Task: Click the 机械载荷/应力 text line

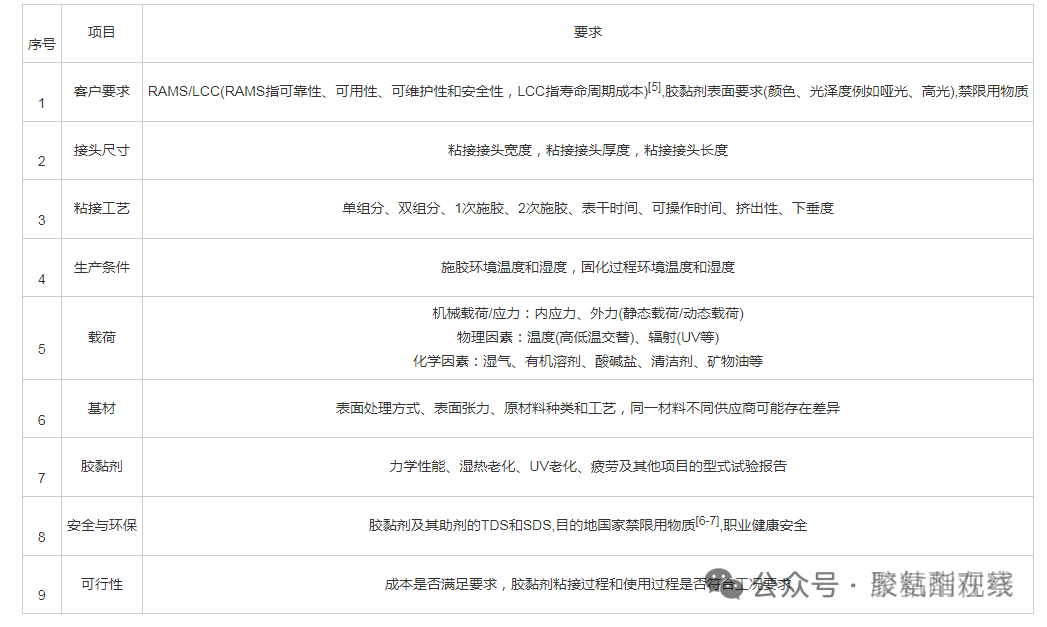Action: pos(587,313)
